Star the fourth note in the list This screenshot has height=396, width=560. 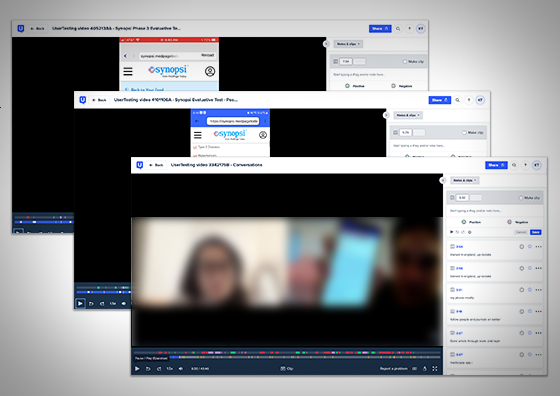[530, 311]
